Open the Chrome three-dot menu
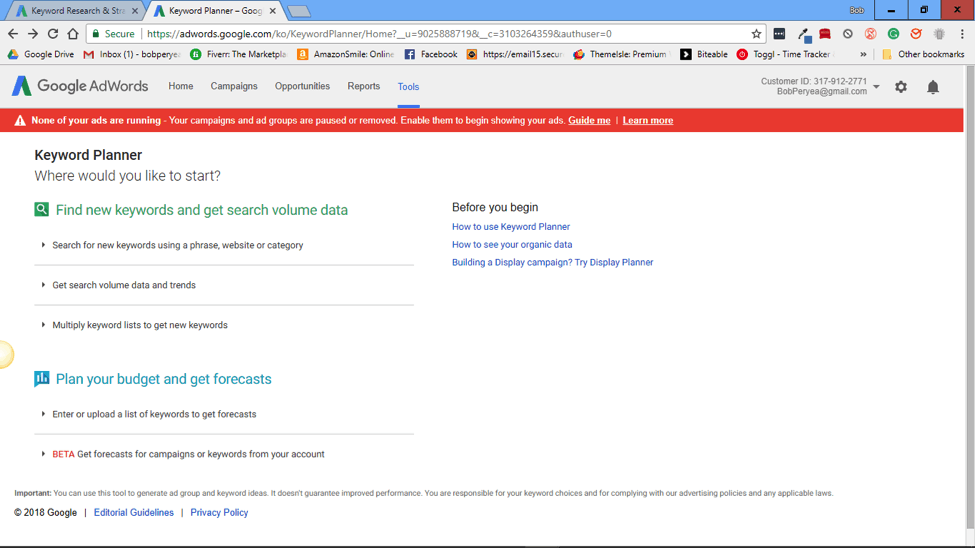This screenshot has height=548, width=975. coord(962,34)
